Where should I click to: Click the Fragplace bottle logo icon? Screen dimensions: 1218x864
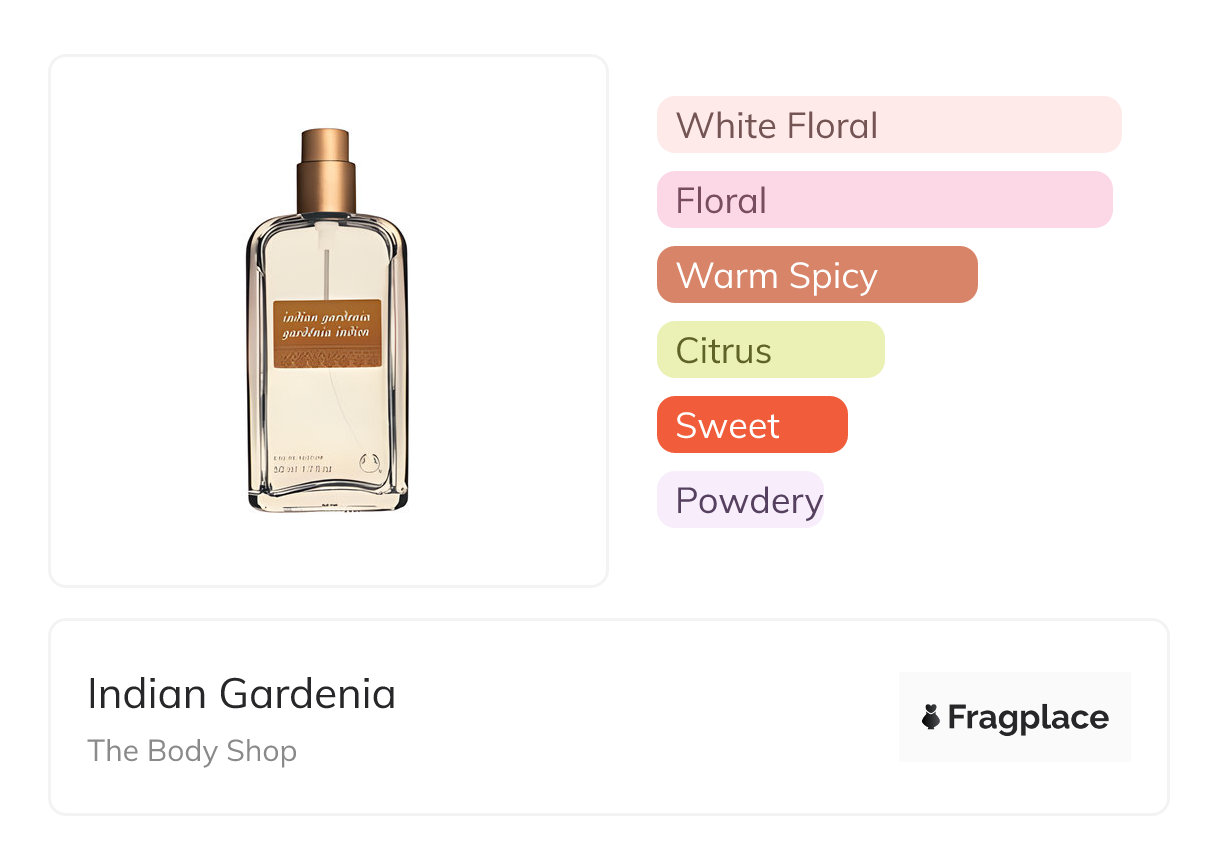(931, 717)
